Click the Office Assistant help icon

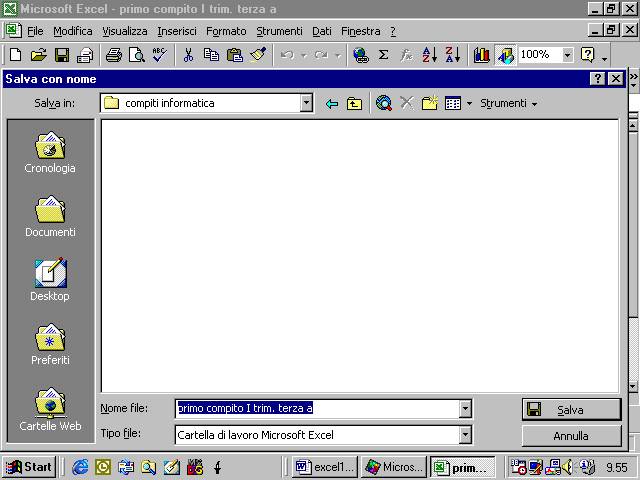click(587, 54)
